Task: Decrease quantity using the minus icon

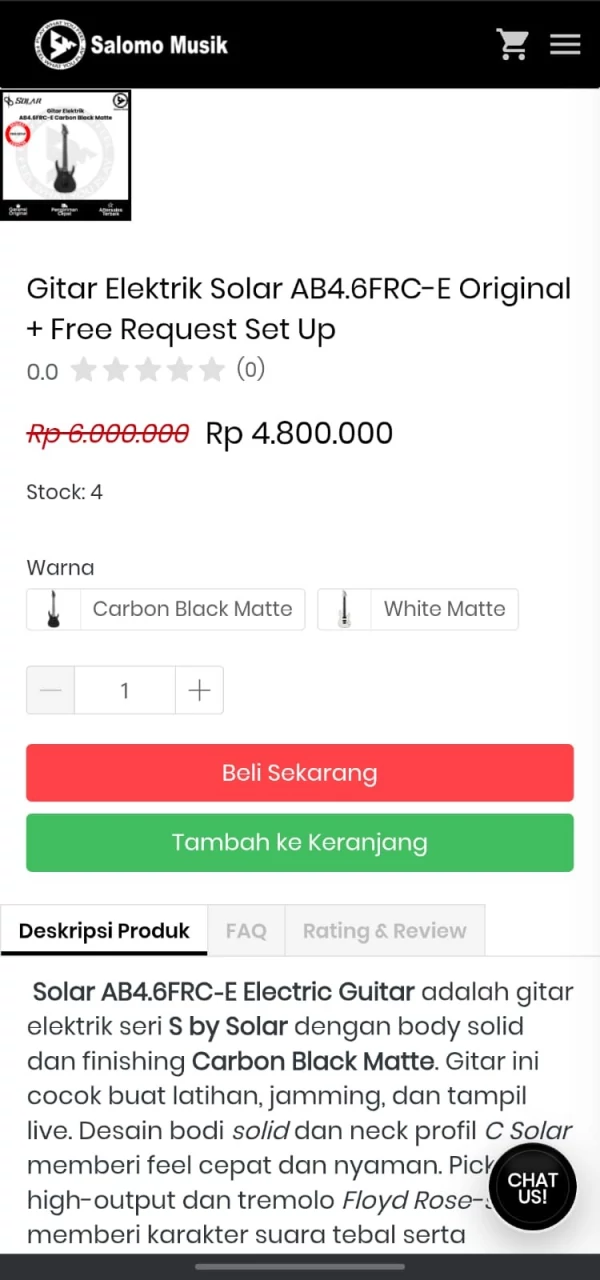Action: pos(50,690)
